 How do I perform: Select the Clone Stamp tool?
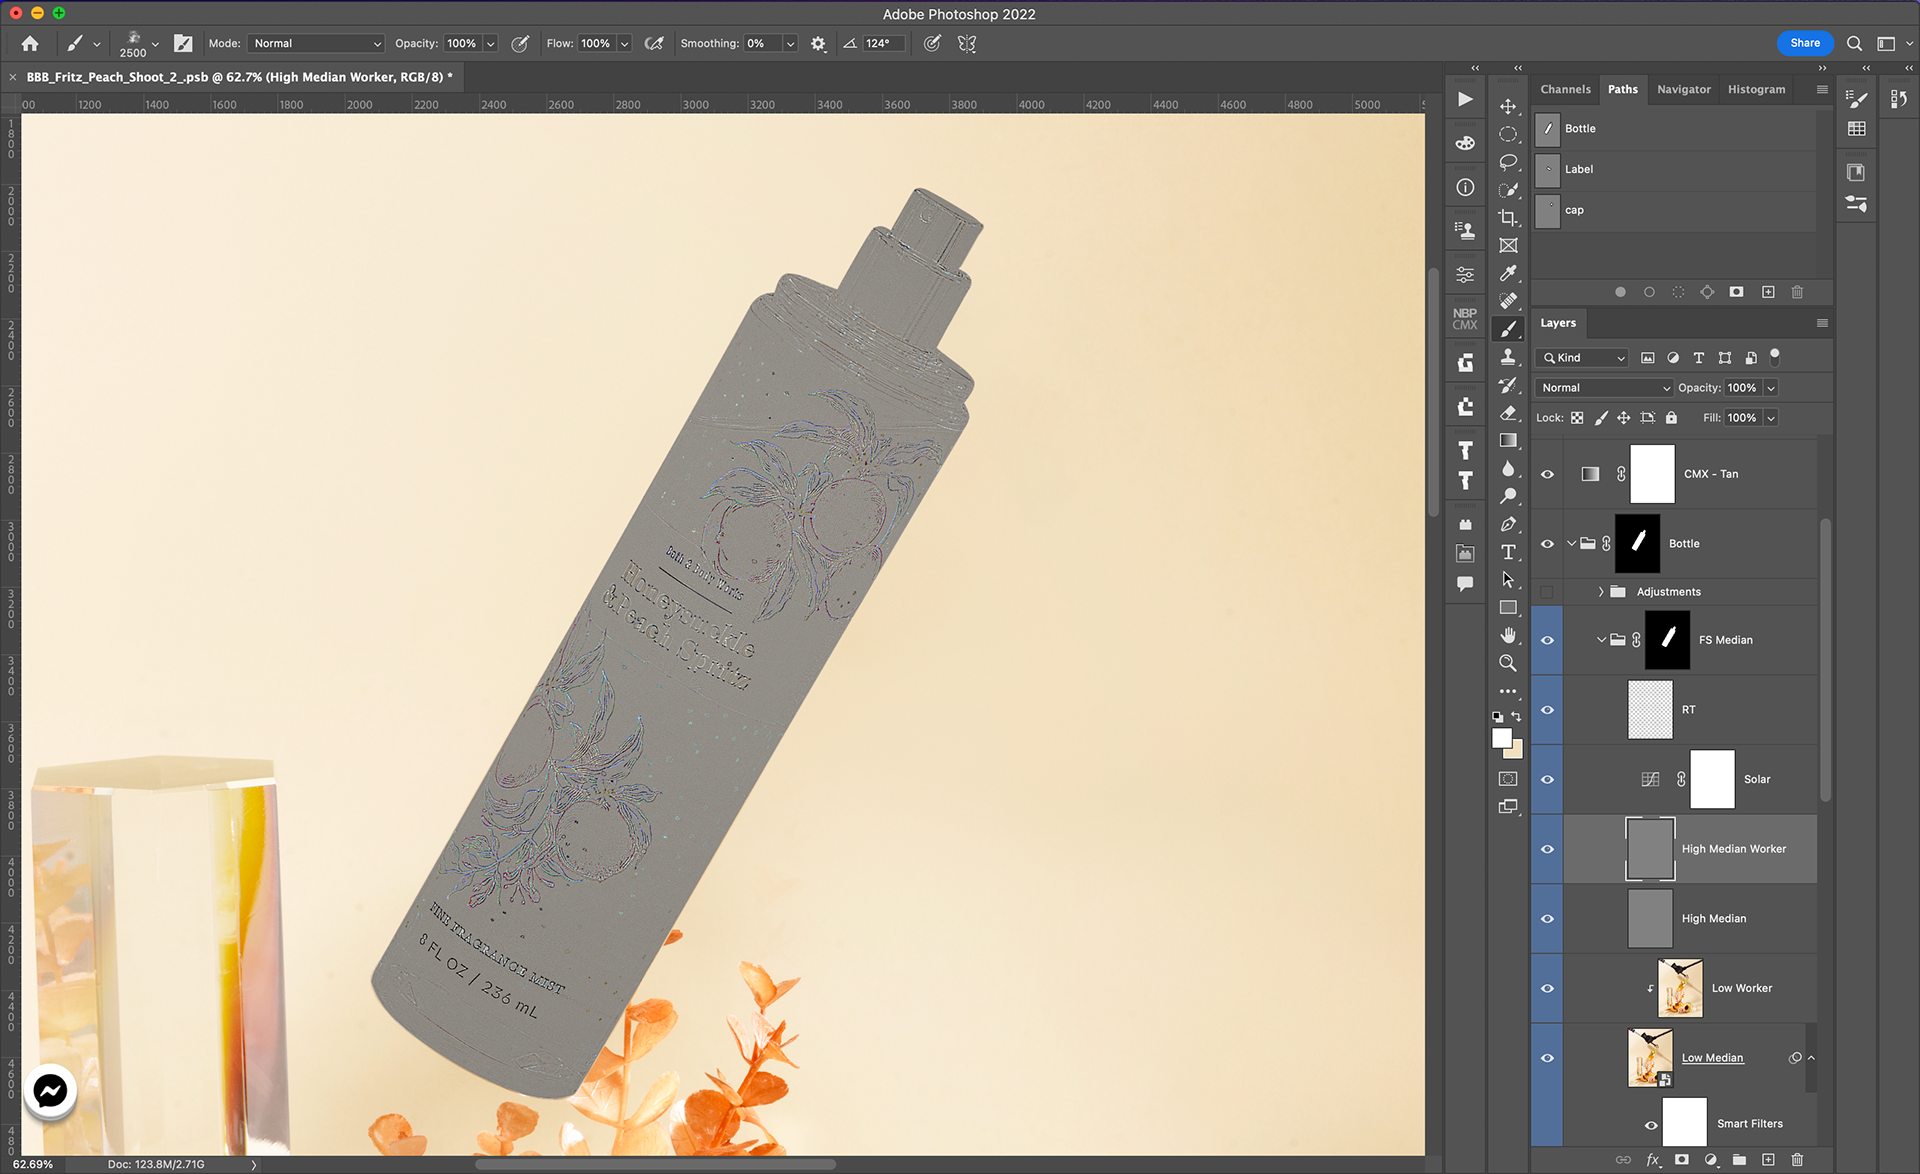tap(1508, 357)
